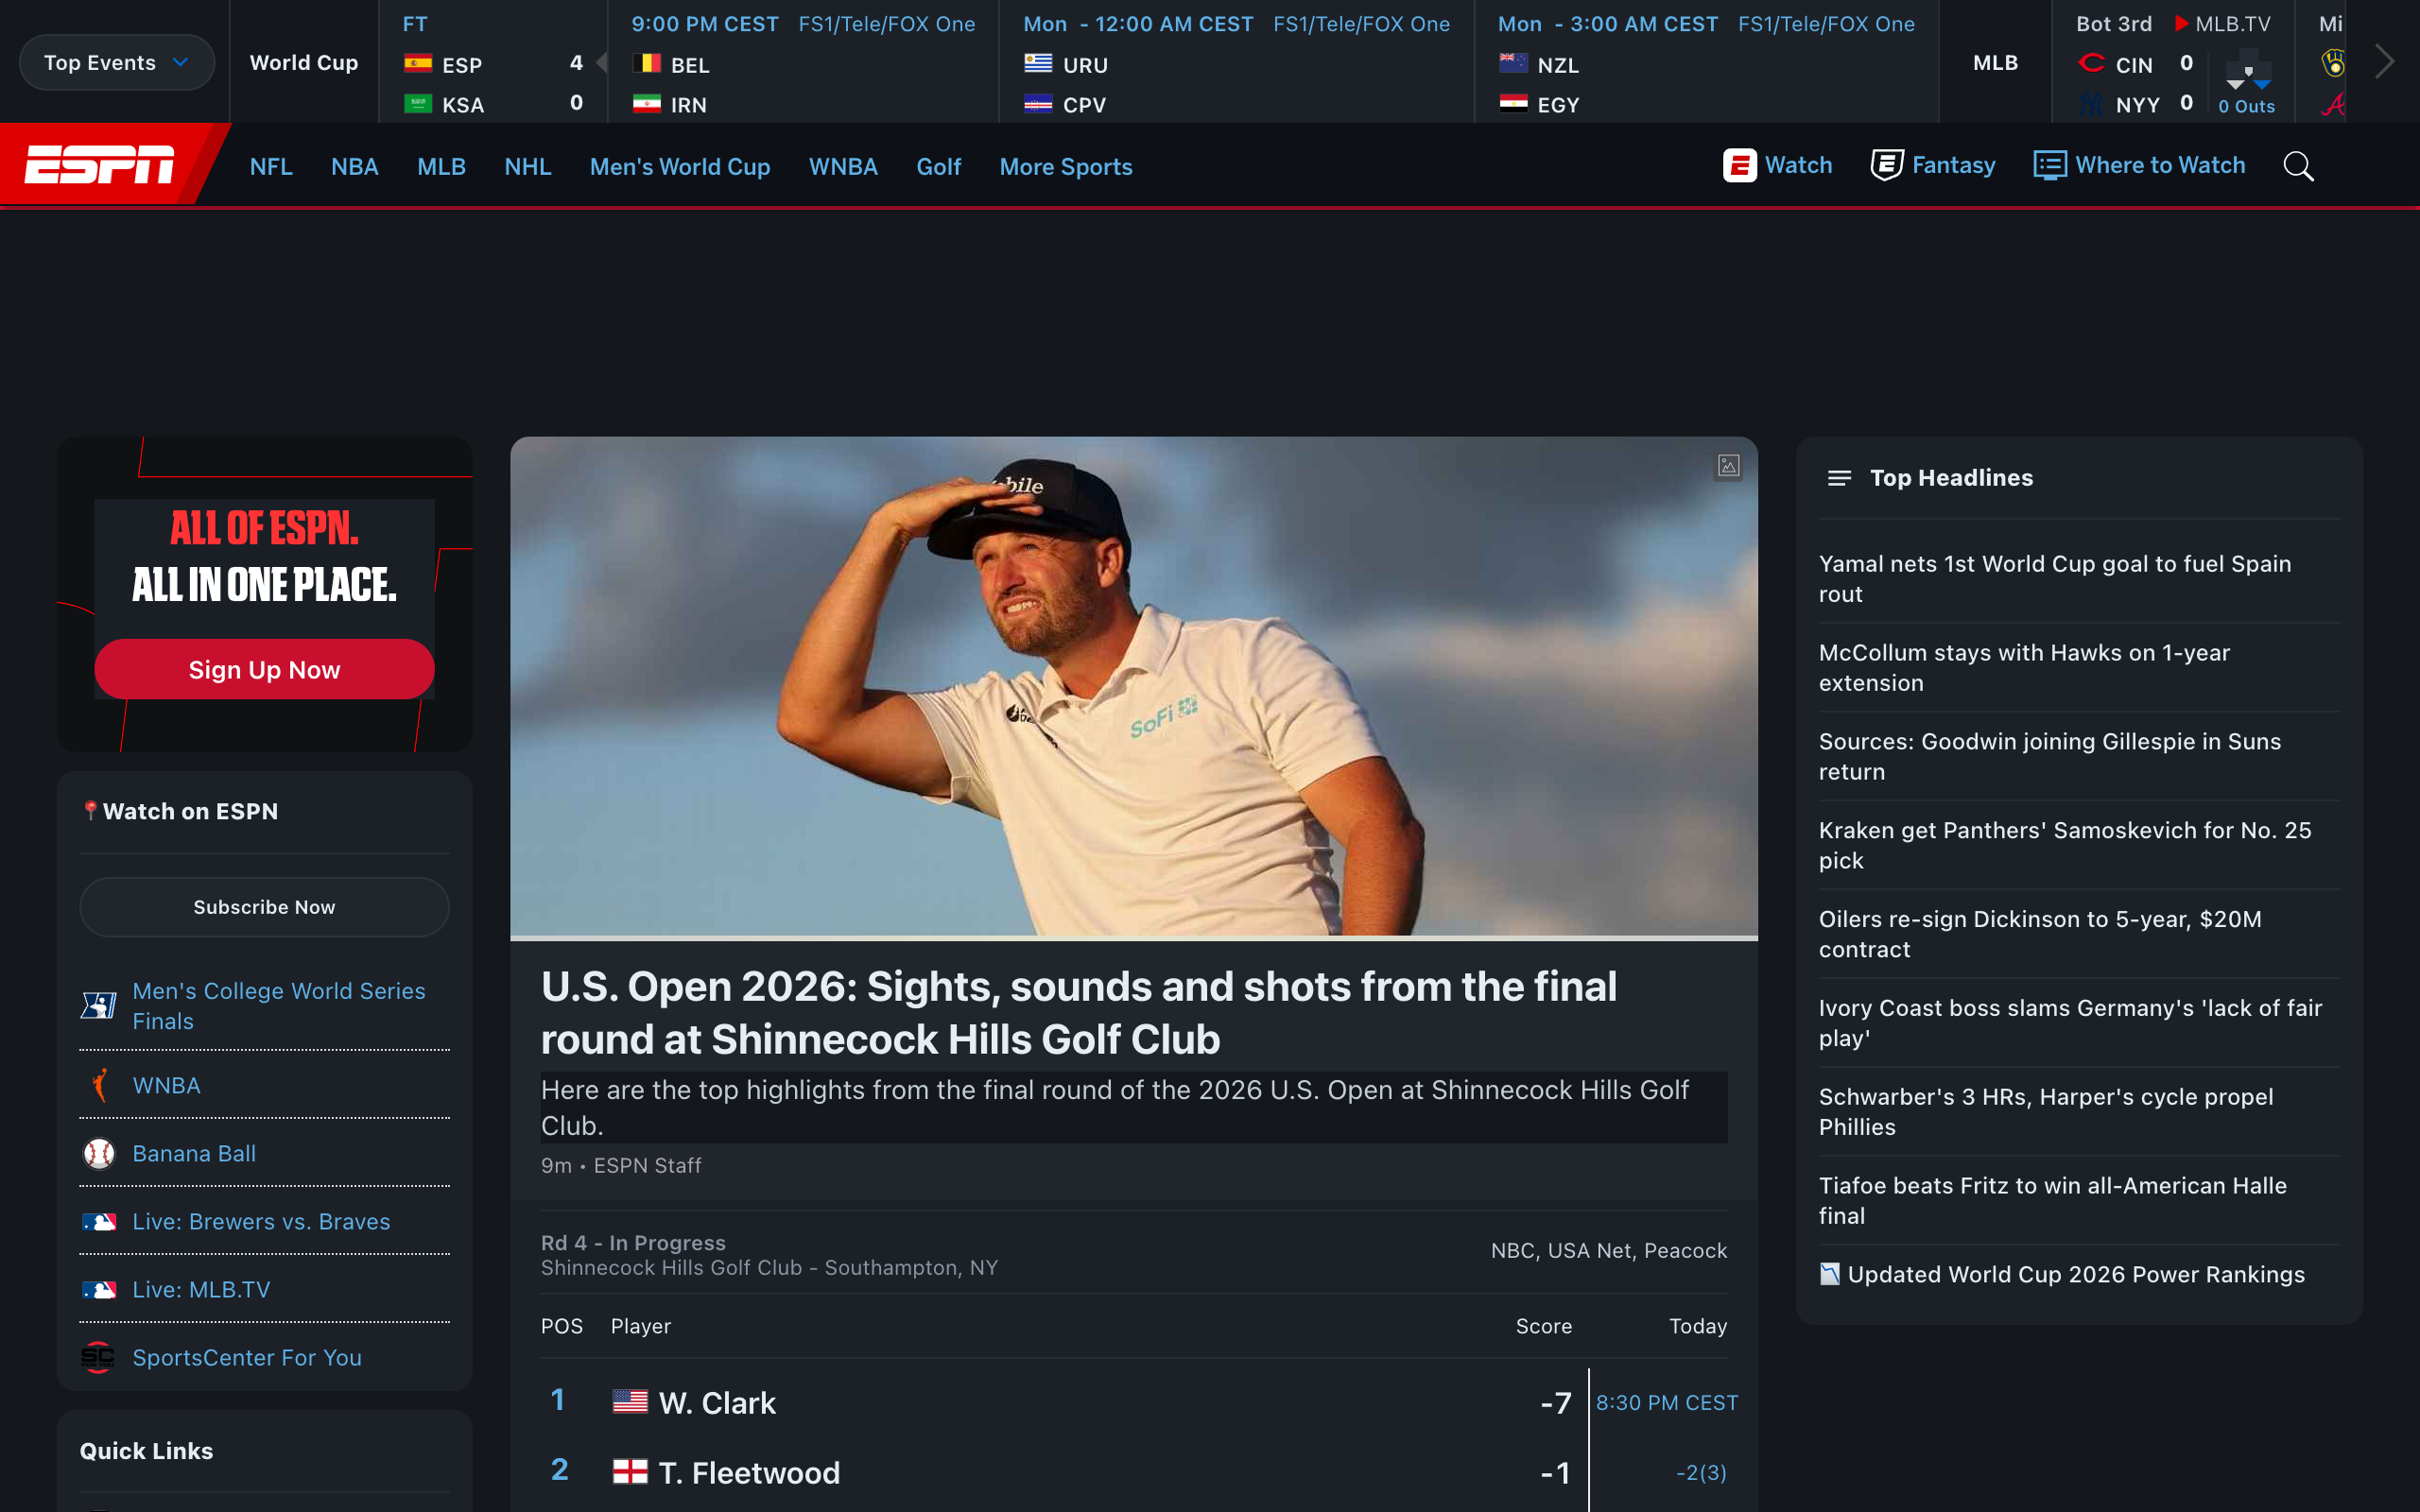Click 'Rd 4 - In Progress' status text
2420x1512 pixels.
pos(633,1242)
